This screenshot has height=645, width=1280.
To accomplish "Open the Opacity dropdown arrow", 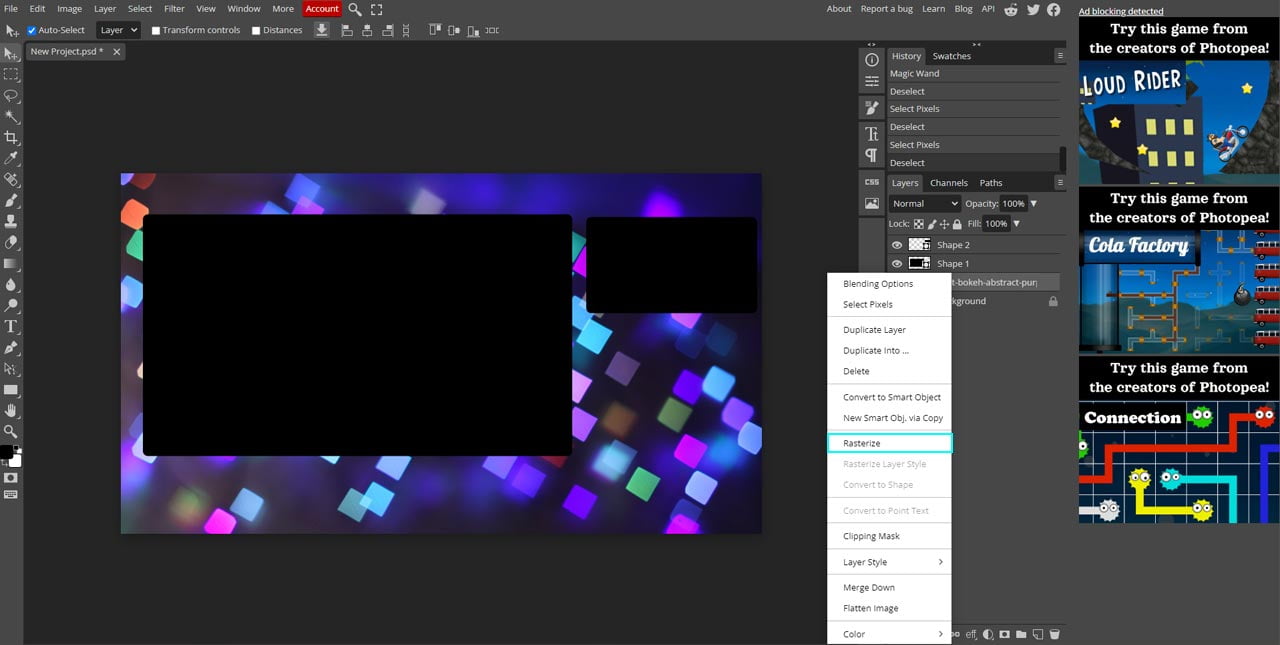I will (1031, 203).
